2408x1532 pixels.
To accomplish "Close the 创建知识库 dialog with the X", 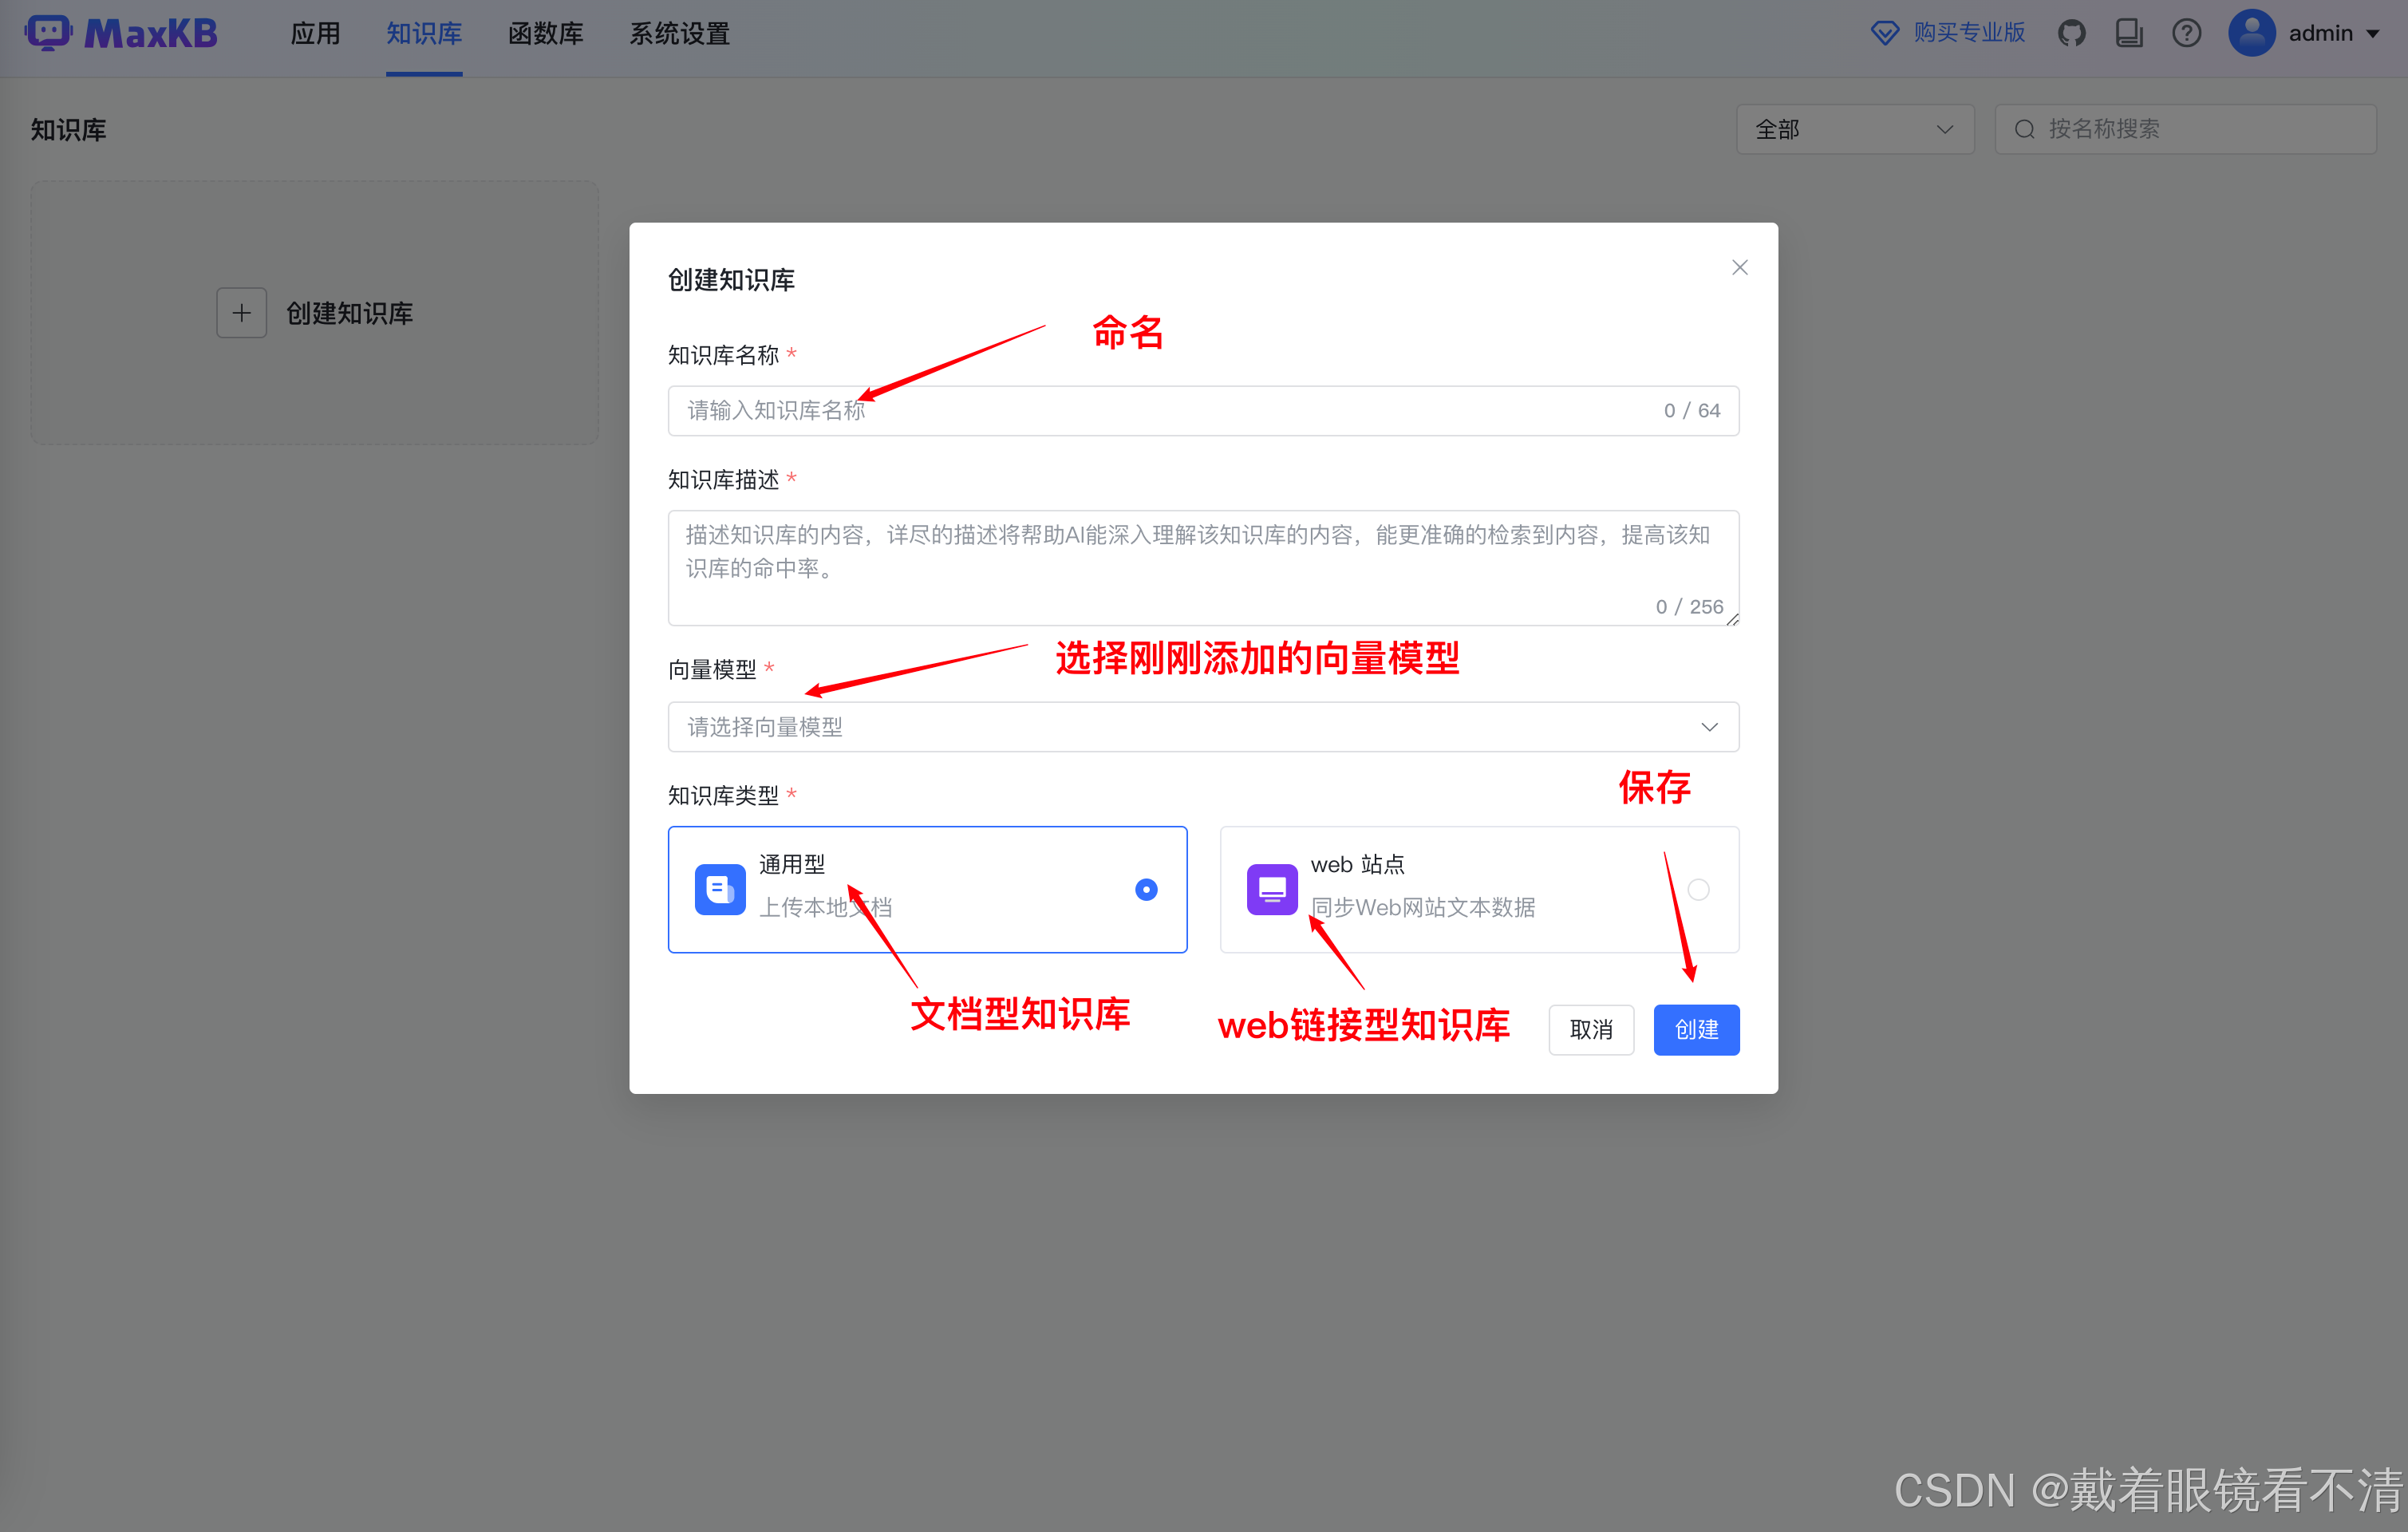I will coord(1739,267).
